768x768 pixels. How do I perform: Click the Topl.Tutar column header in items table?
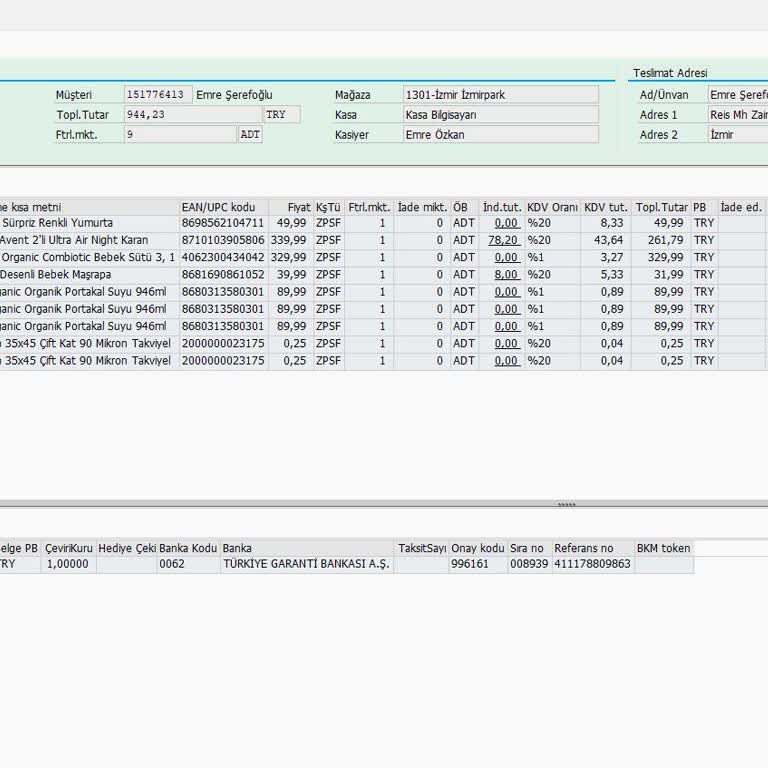click(x=660, y=207)
